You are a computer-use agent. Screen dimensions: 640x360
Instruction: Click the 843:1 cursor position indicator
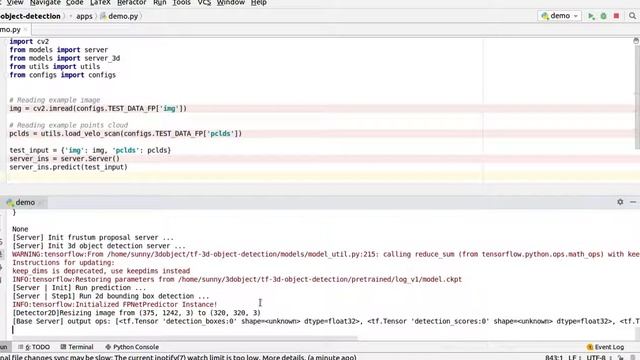pyautogui.click(x=554, y=358)
